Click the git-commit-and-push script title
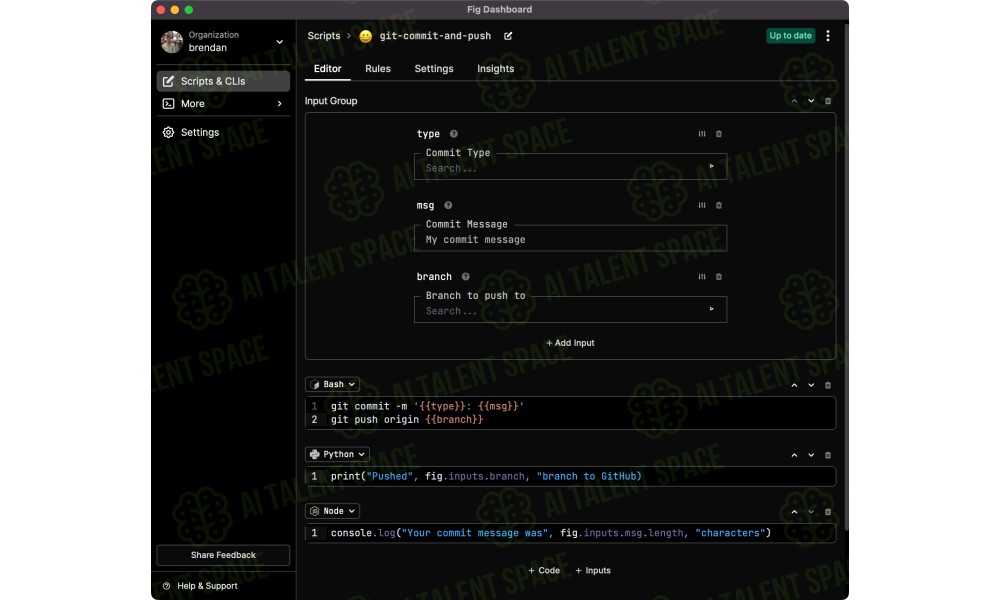This screenshot has width=1000, height=600. [x=436, y=36]
